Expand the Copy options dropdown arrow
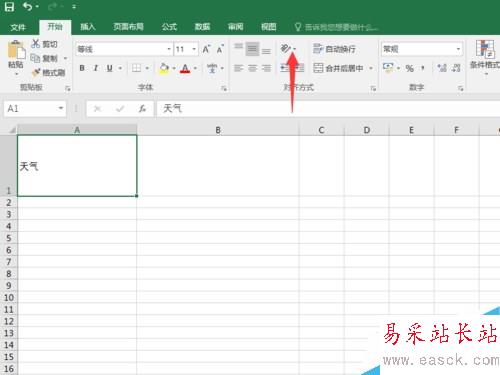Viewport: 500px width, 375px height. pos(65,58)
